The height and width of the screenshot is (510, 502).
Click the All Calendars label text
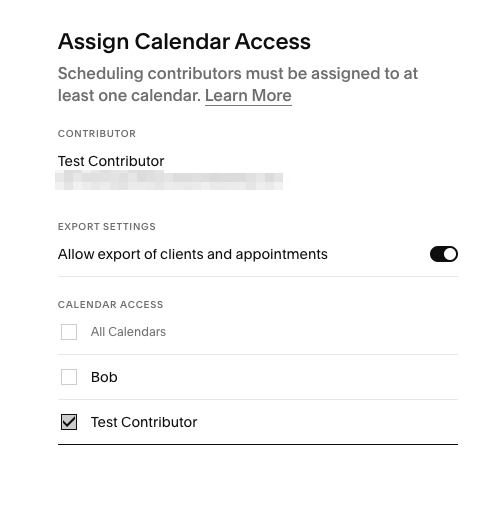point(128,332)
